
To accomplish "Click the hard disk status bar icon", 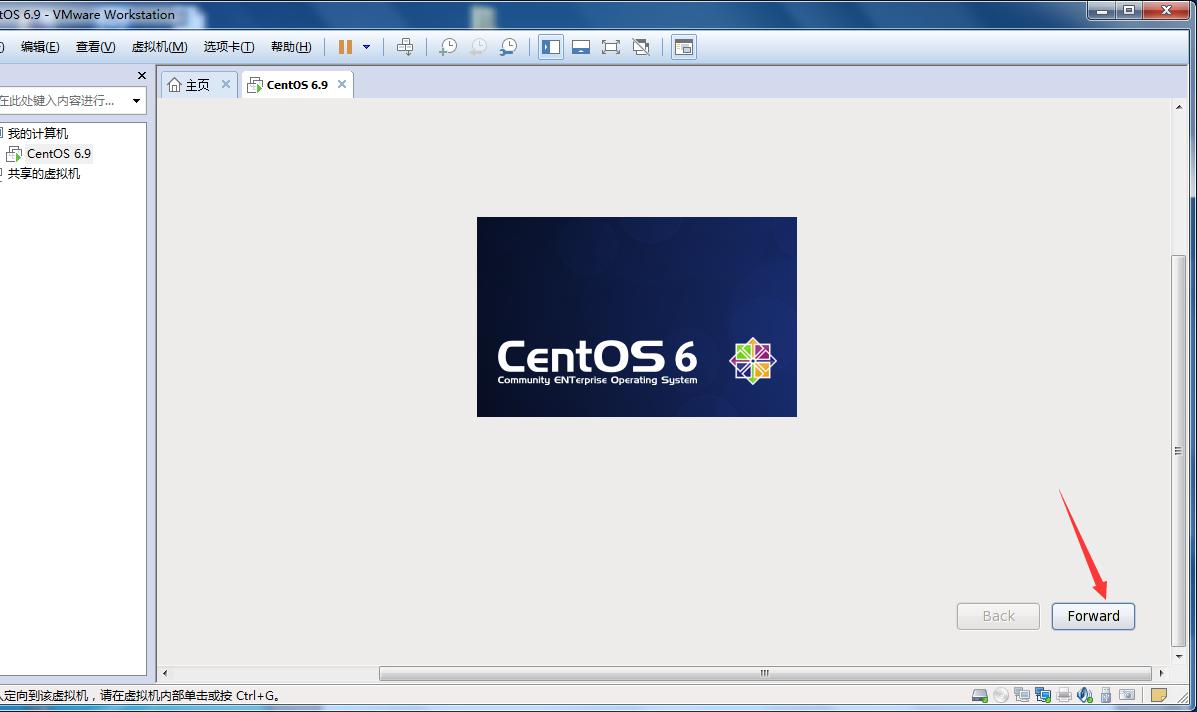I will tap(979, 694).
